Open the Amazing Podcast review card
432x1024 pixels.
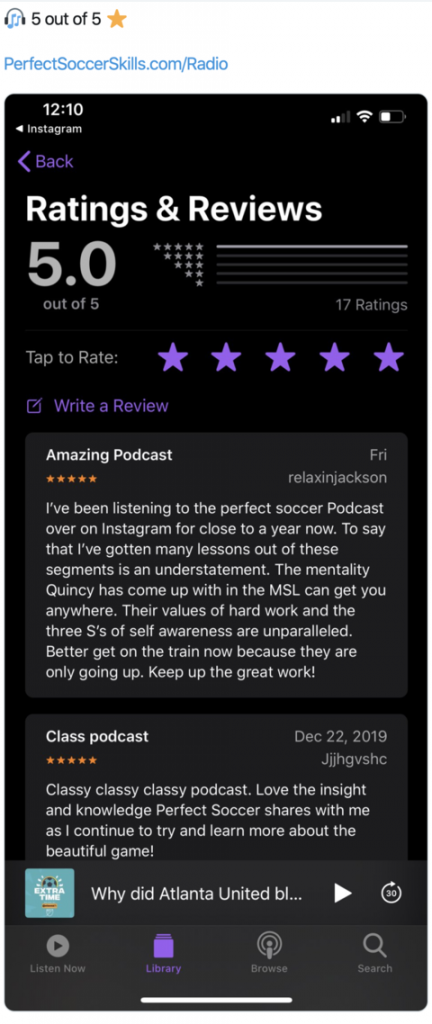[216, 565]
